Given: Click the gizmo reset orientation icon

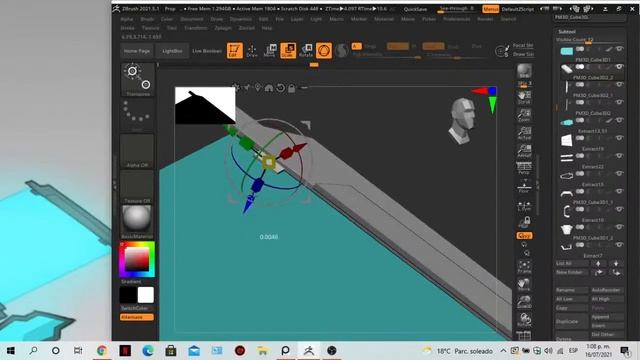Looking at the screenshot, I should click(x=280, y=88).
